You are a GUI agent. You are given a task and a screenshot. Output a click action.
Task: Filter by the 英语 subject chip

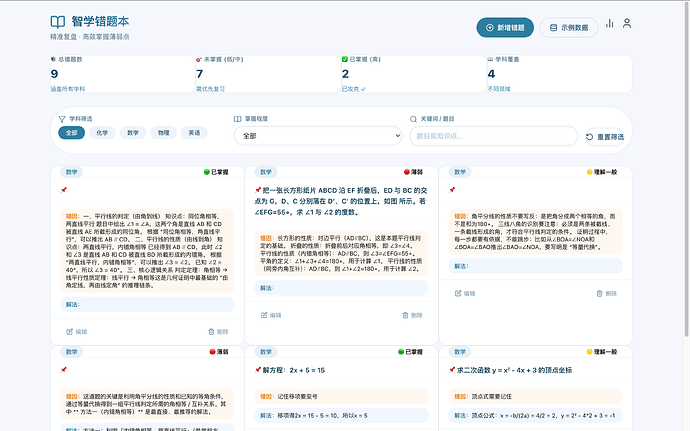click(x=194, y=132)
